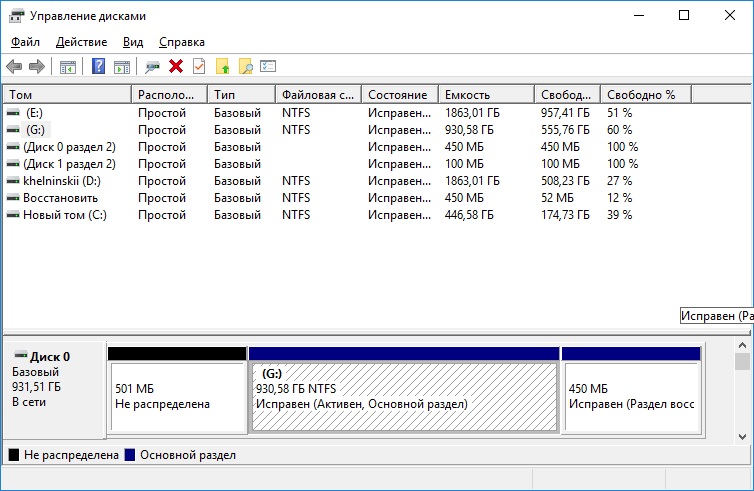Click drive icon beside Диск 0 раздел 2
Image resolution: width=754 pixels, height=491 pixels.
[x=13, y=147]
